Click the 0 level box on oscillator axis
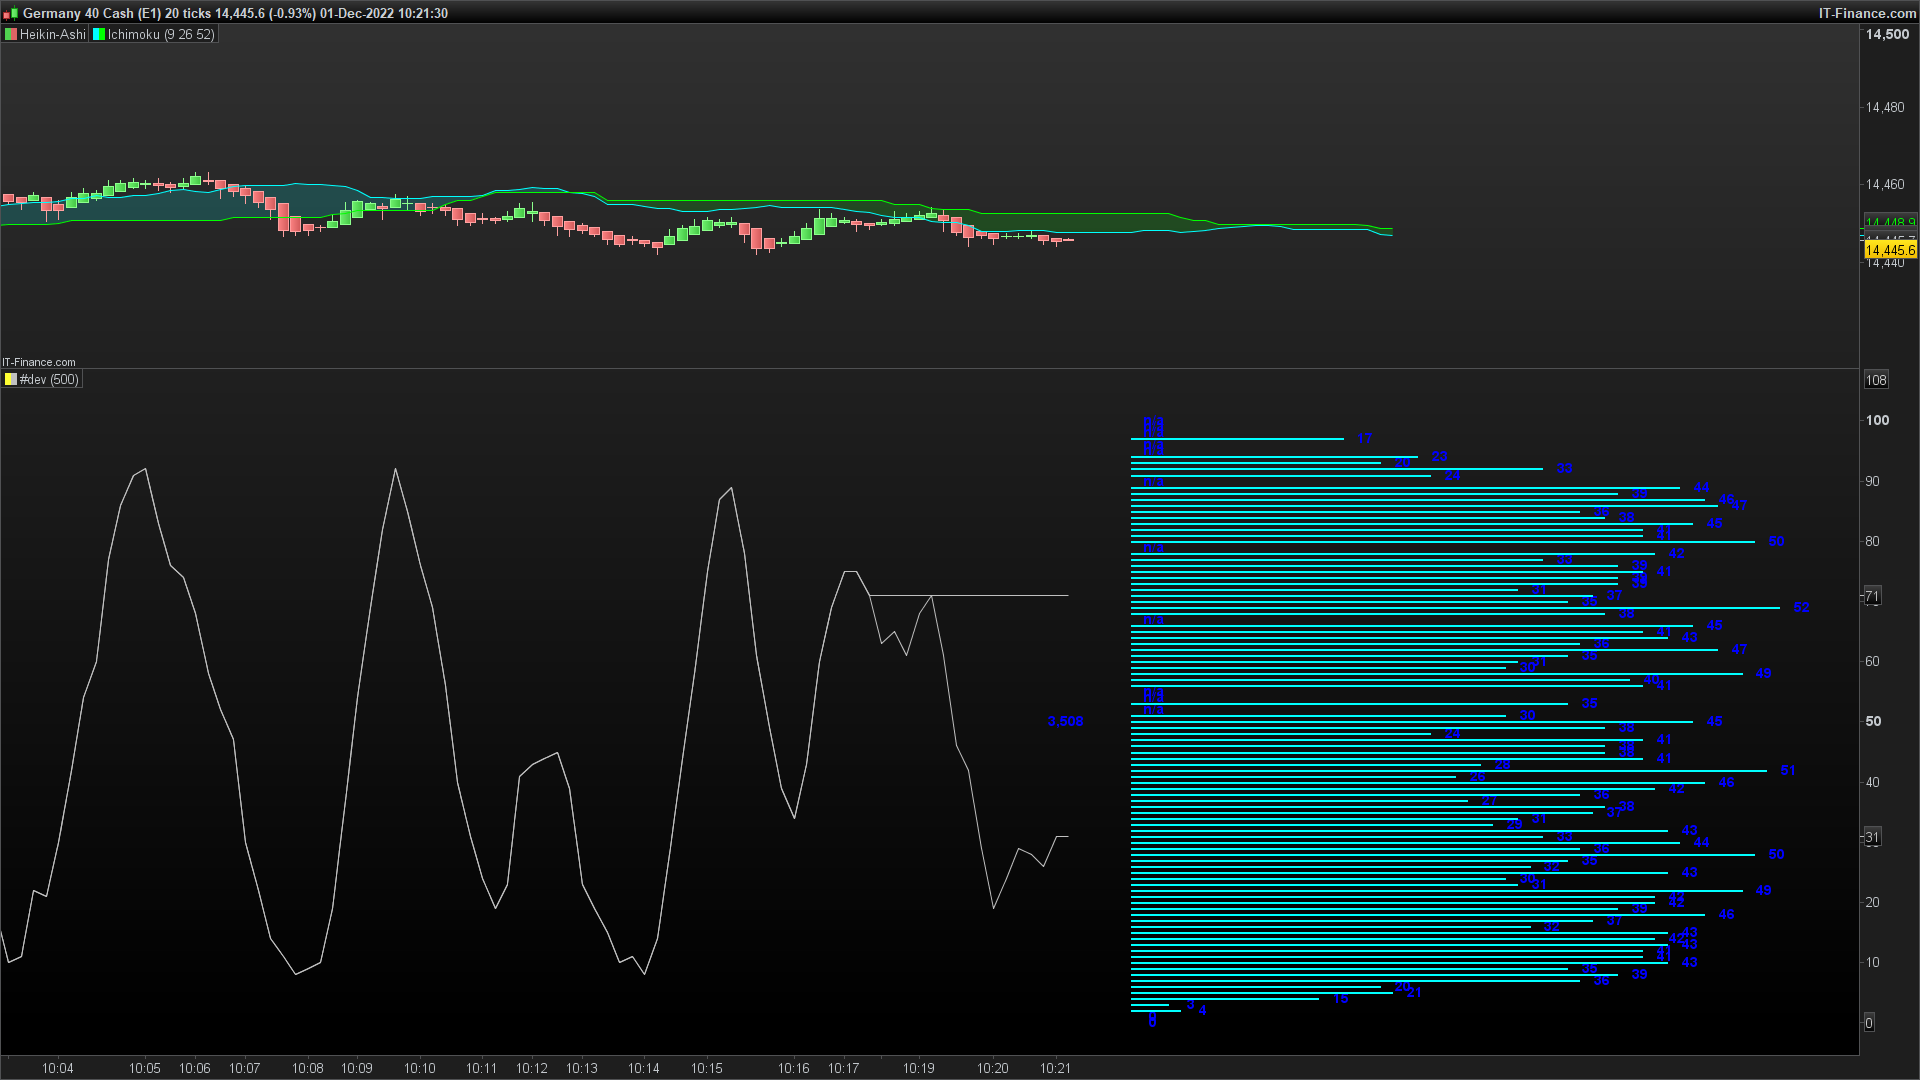This screenshot has width=1920, height=1080. (x=1869, y=1022)
